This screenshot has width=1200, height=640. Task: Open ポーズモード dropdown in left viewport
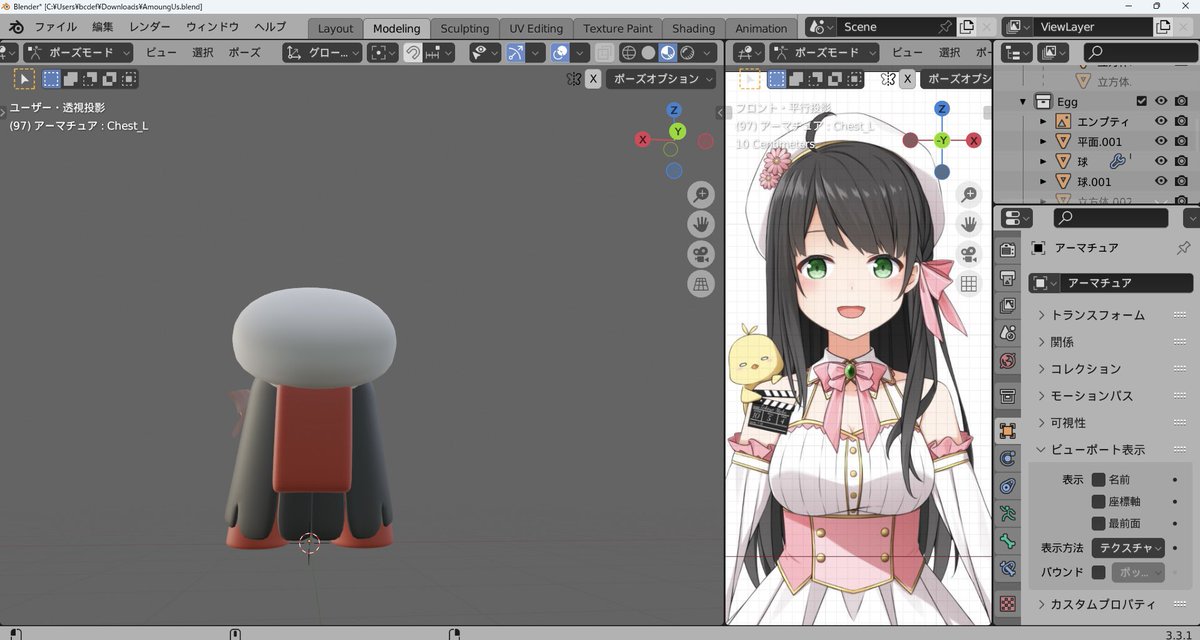point(78,53)
